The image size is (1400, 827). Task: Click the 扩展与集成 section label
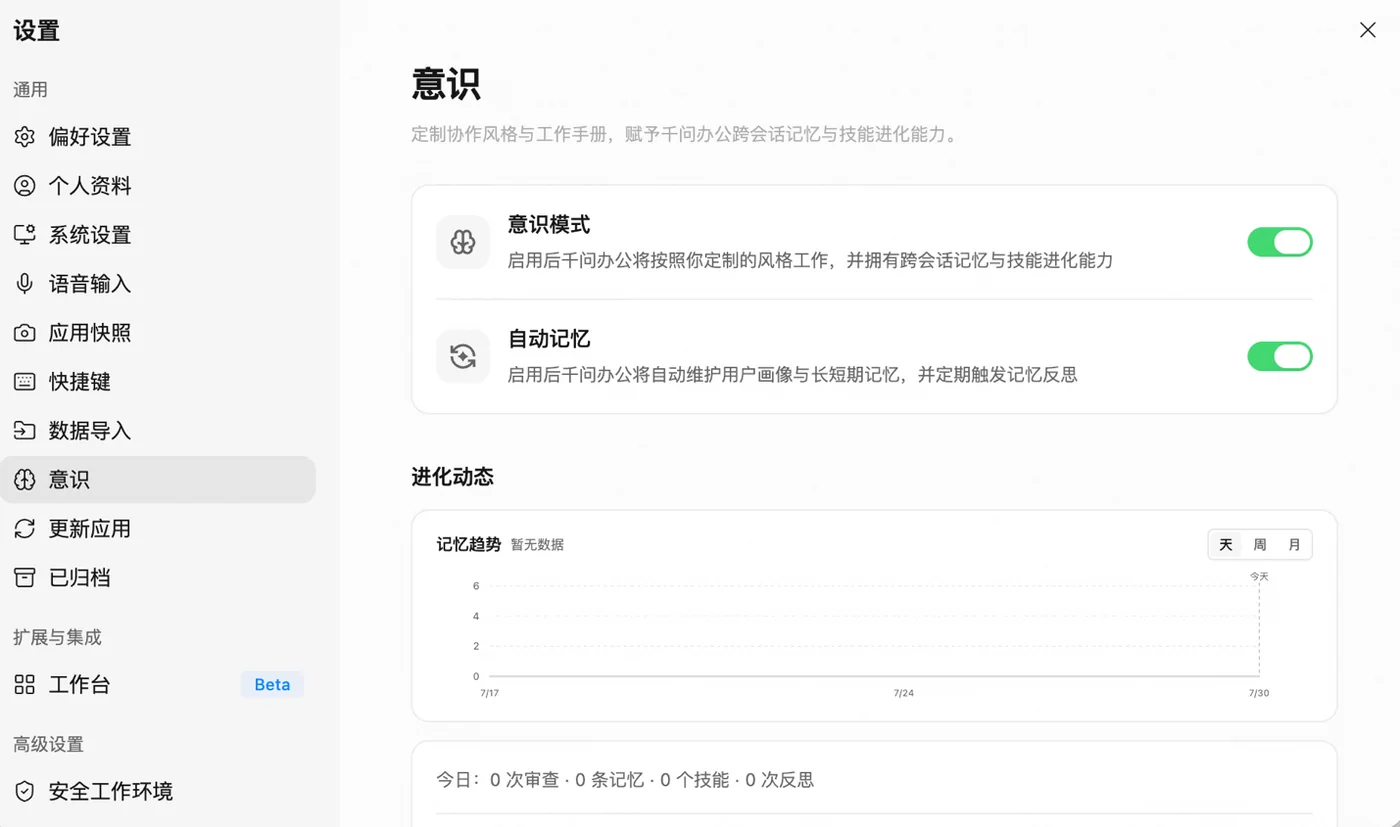(x=57, y=637)
